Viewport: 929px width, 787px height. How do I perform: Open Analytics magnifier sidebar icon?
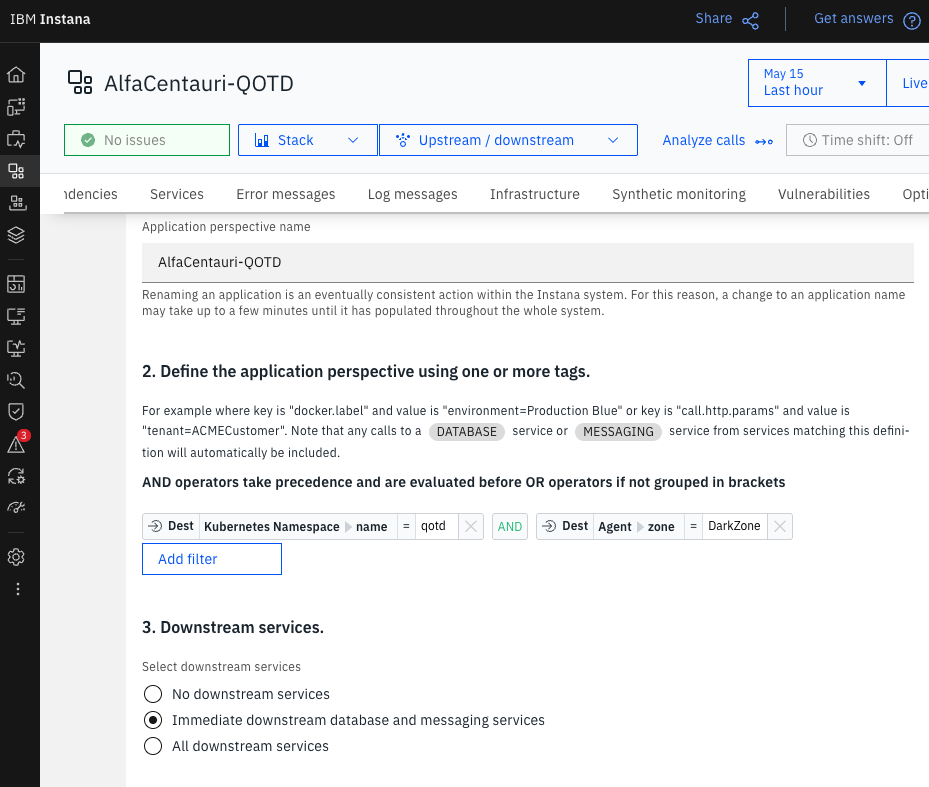(16, 380)
